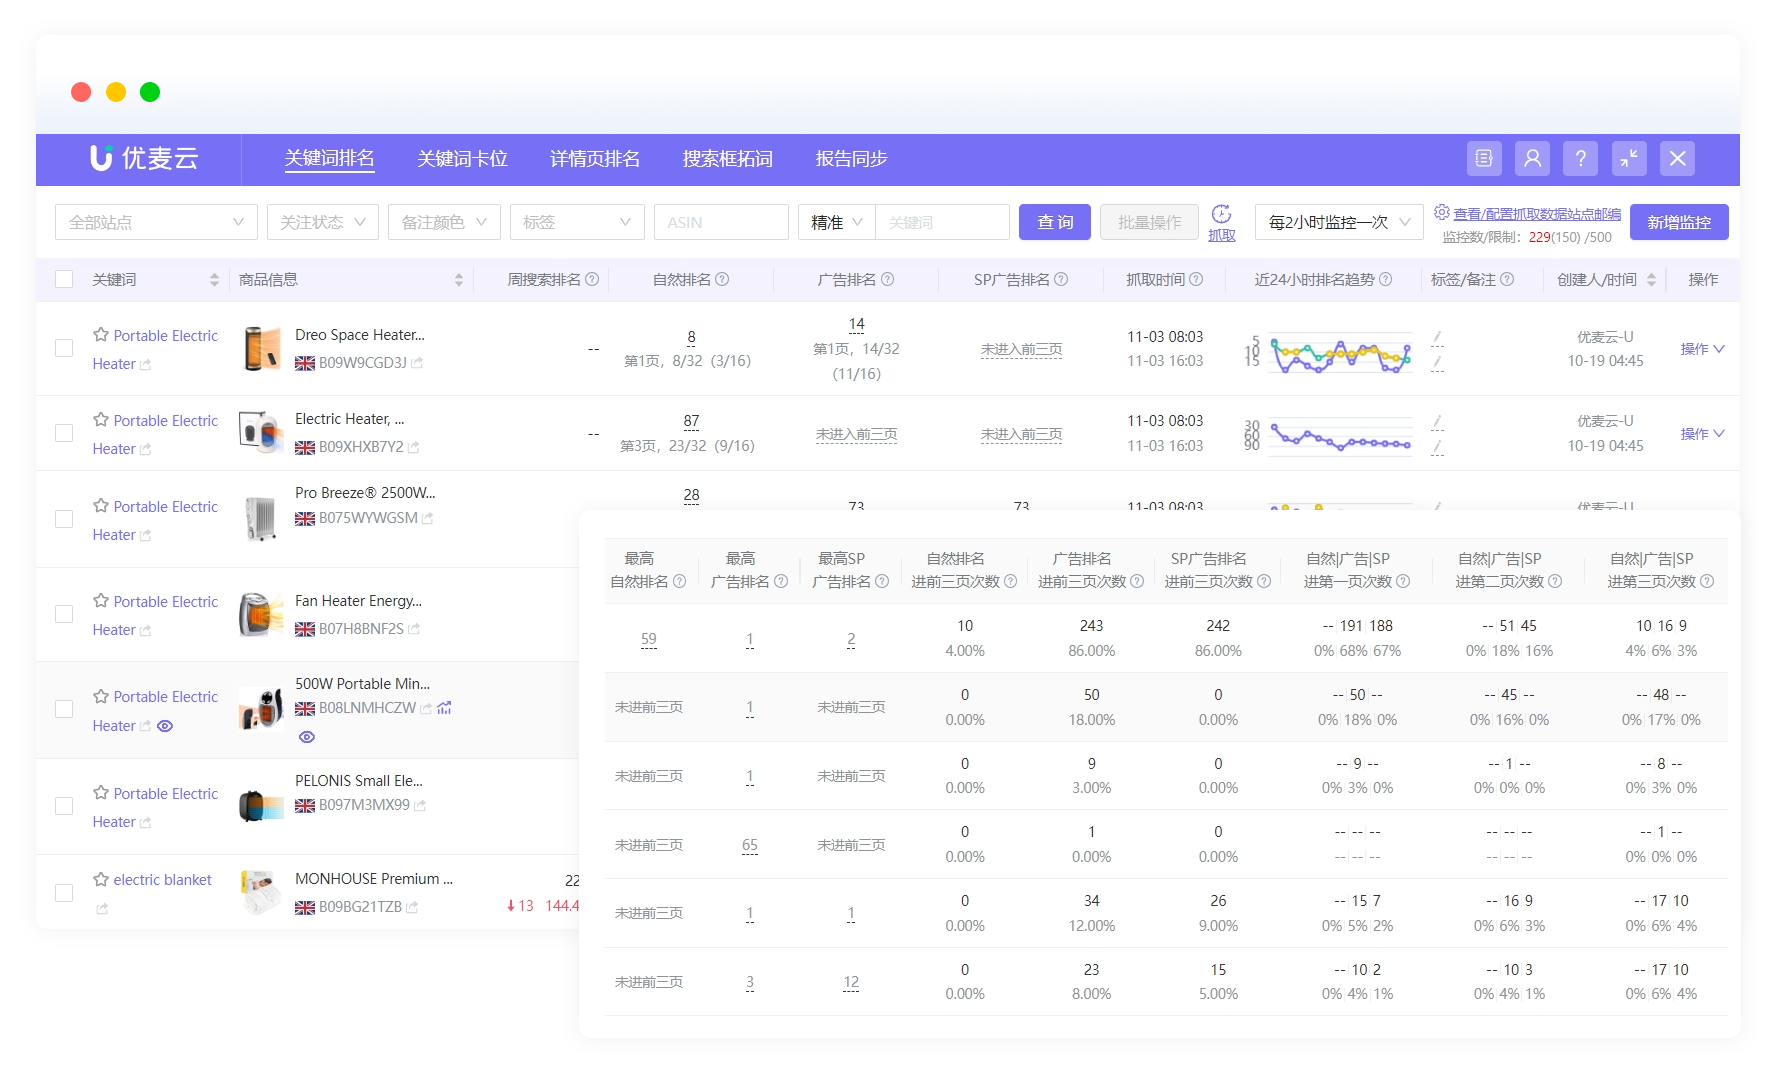The height and width of the screenshot is (1071, 1776).
Task: Open the 精准 match type dropdown
Action: [x=837, y=222]
